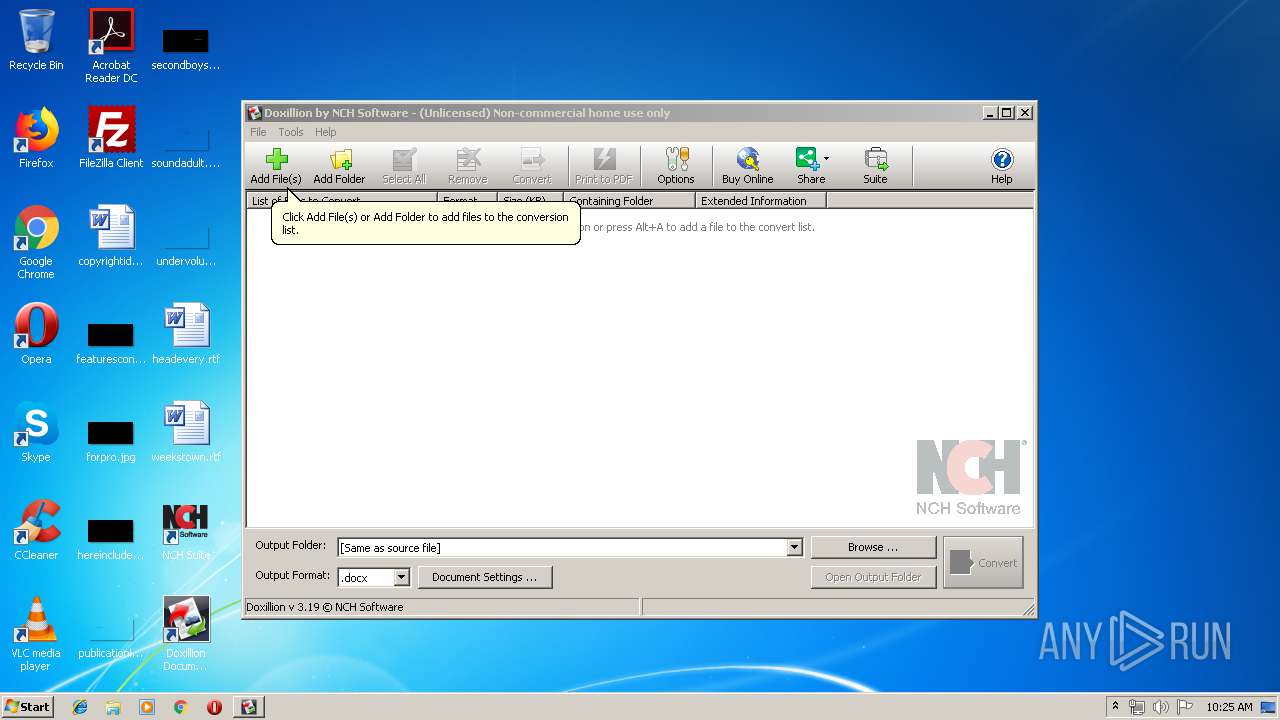
Task: Open the Skype desktop shortcut
Action: click(x=36, y=433)
